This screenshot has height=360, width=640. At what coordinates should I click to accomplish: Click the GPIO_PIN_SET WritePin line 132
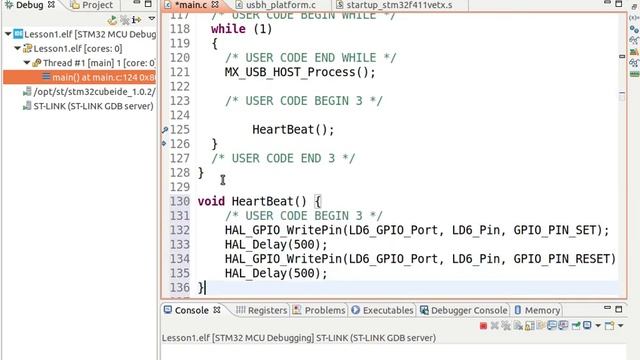(417, 230)
